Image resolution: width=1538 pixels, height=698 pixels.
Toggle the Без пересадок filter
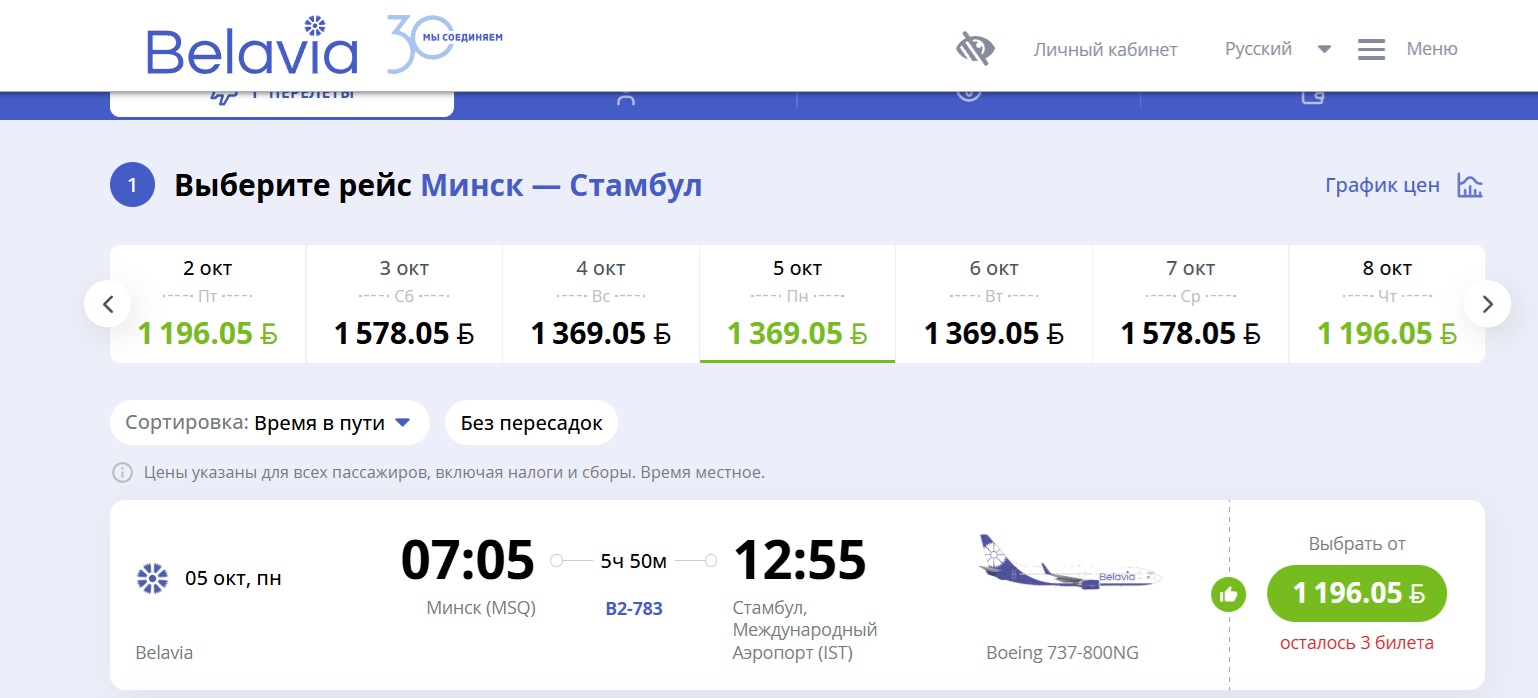tap(531, 423)
